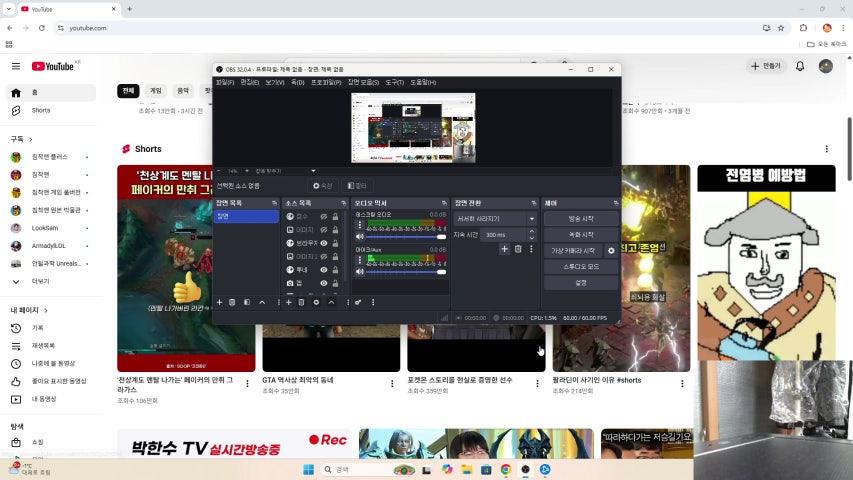Open the scene transition type dropdown
The height and width of the screenshot is (480, 853).
point(495,218)
